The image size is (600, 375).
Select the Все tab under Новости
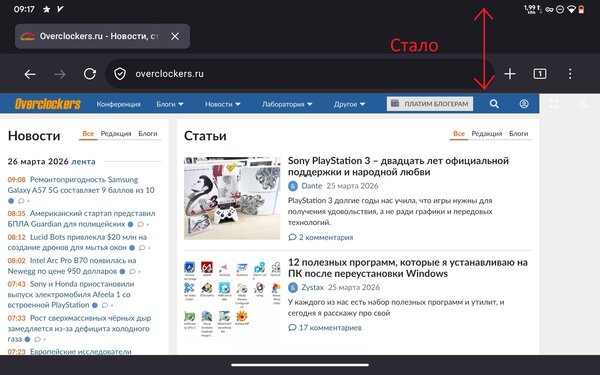(88, 134)
